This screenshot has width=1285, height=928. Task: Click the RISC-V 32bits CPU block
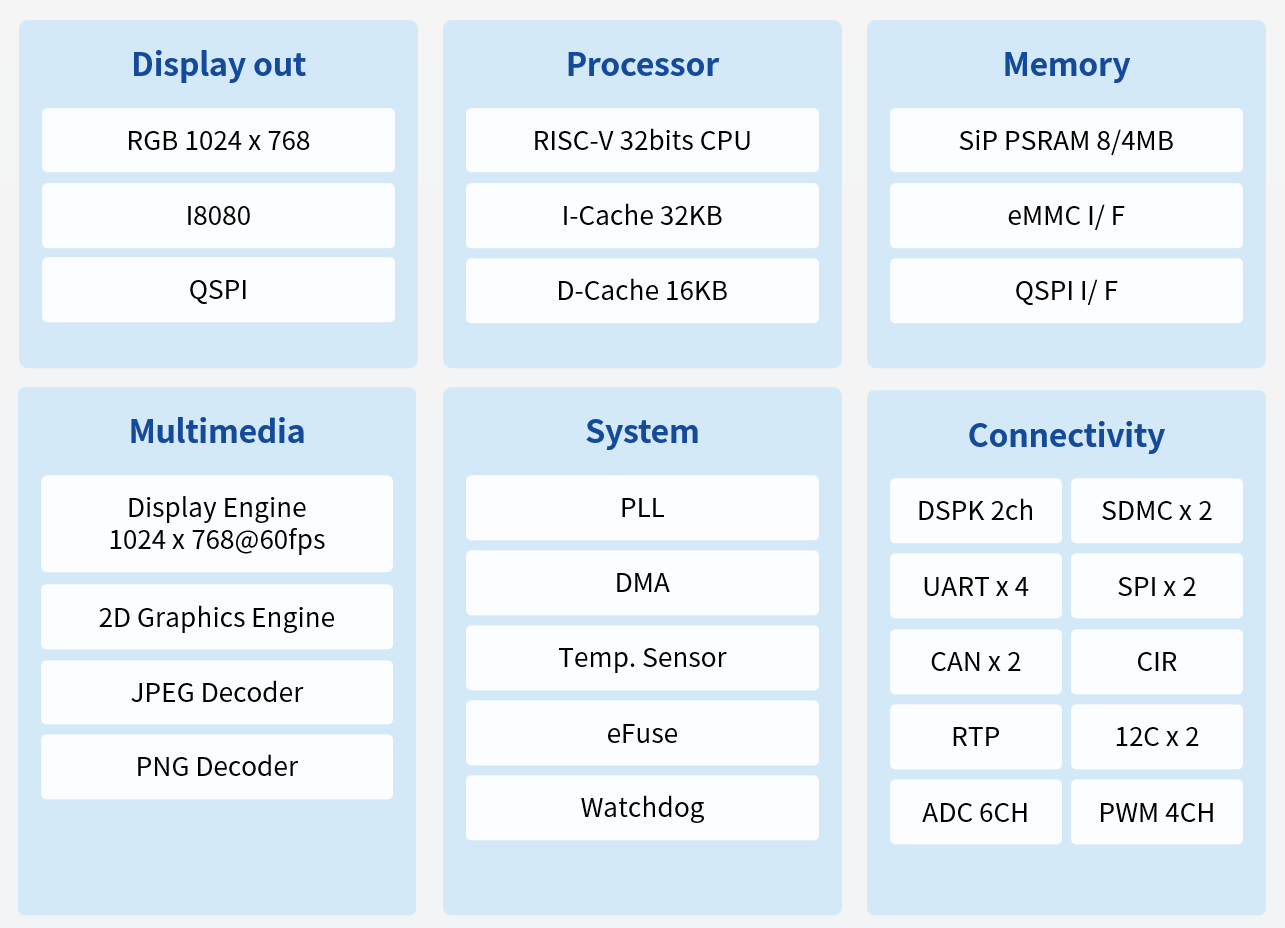[642, 141]
